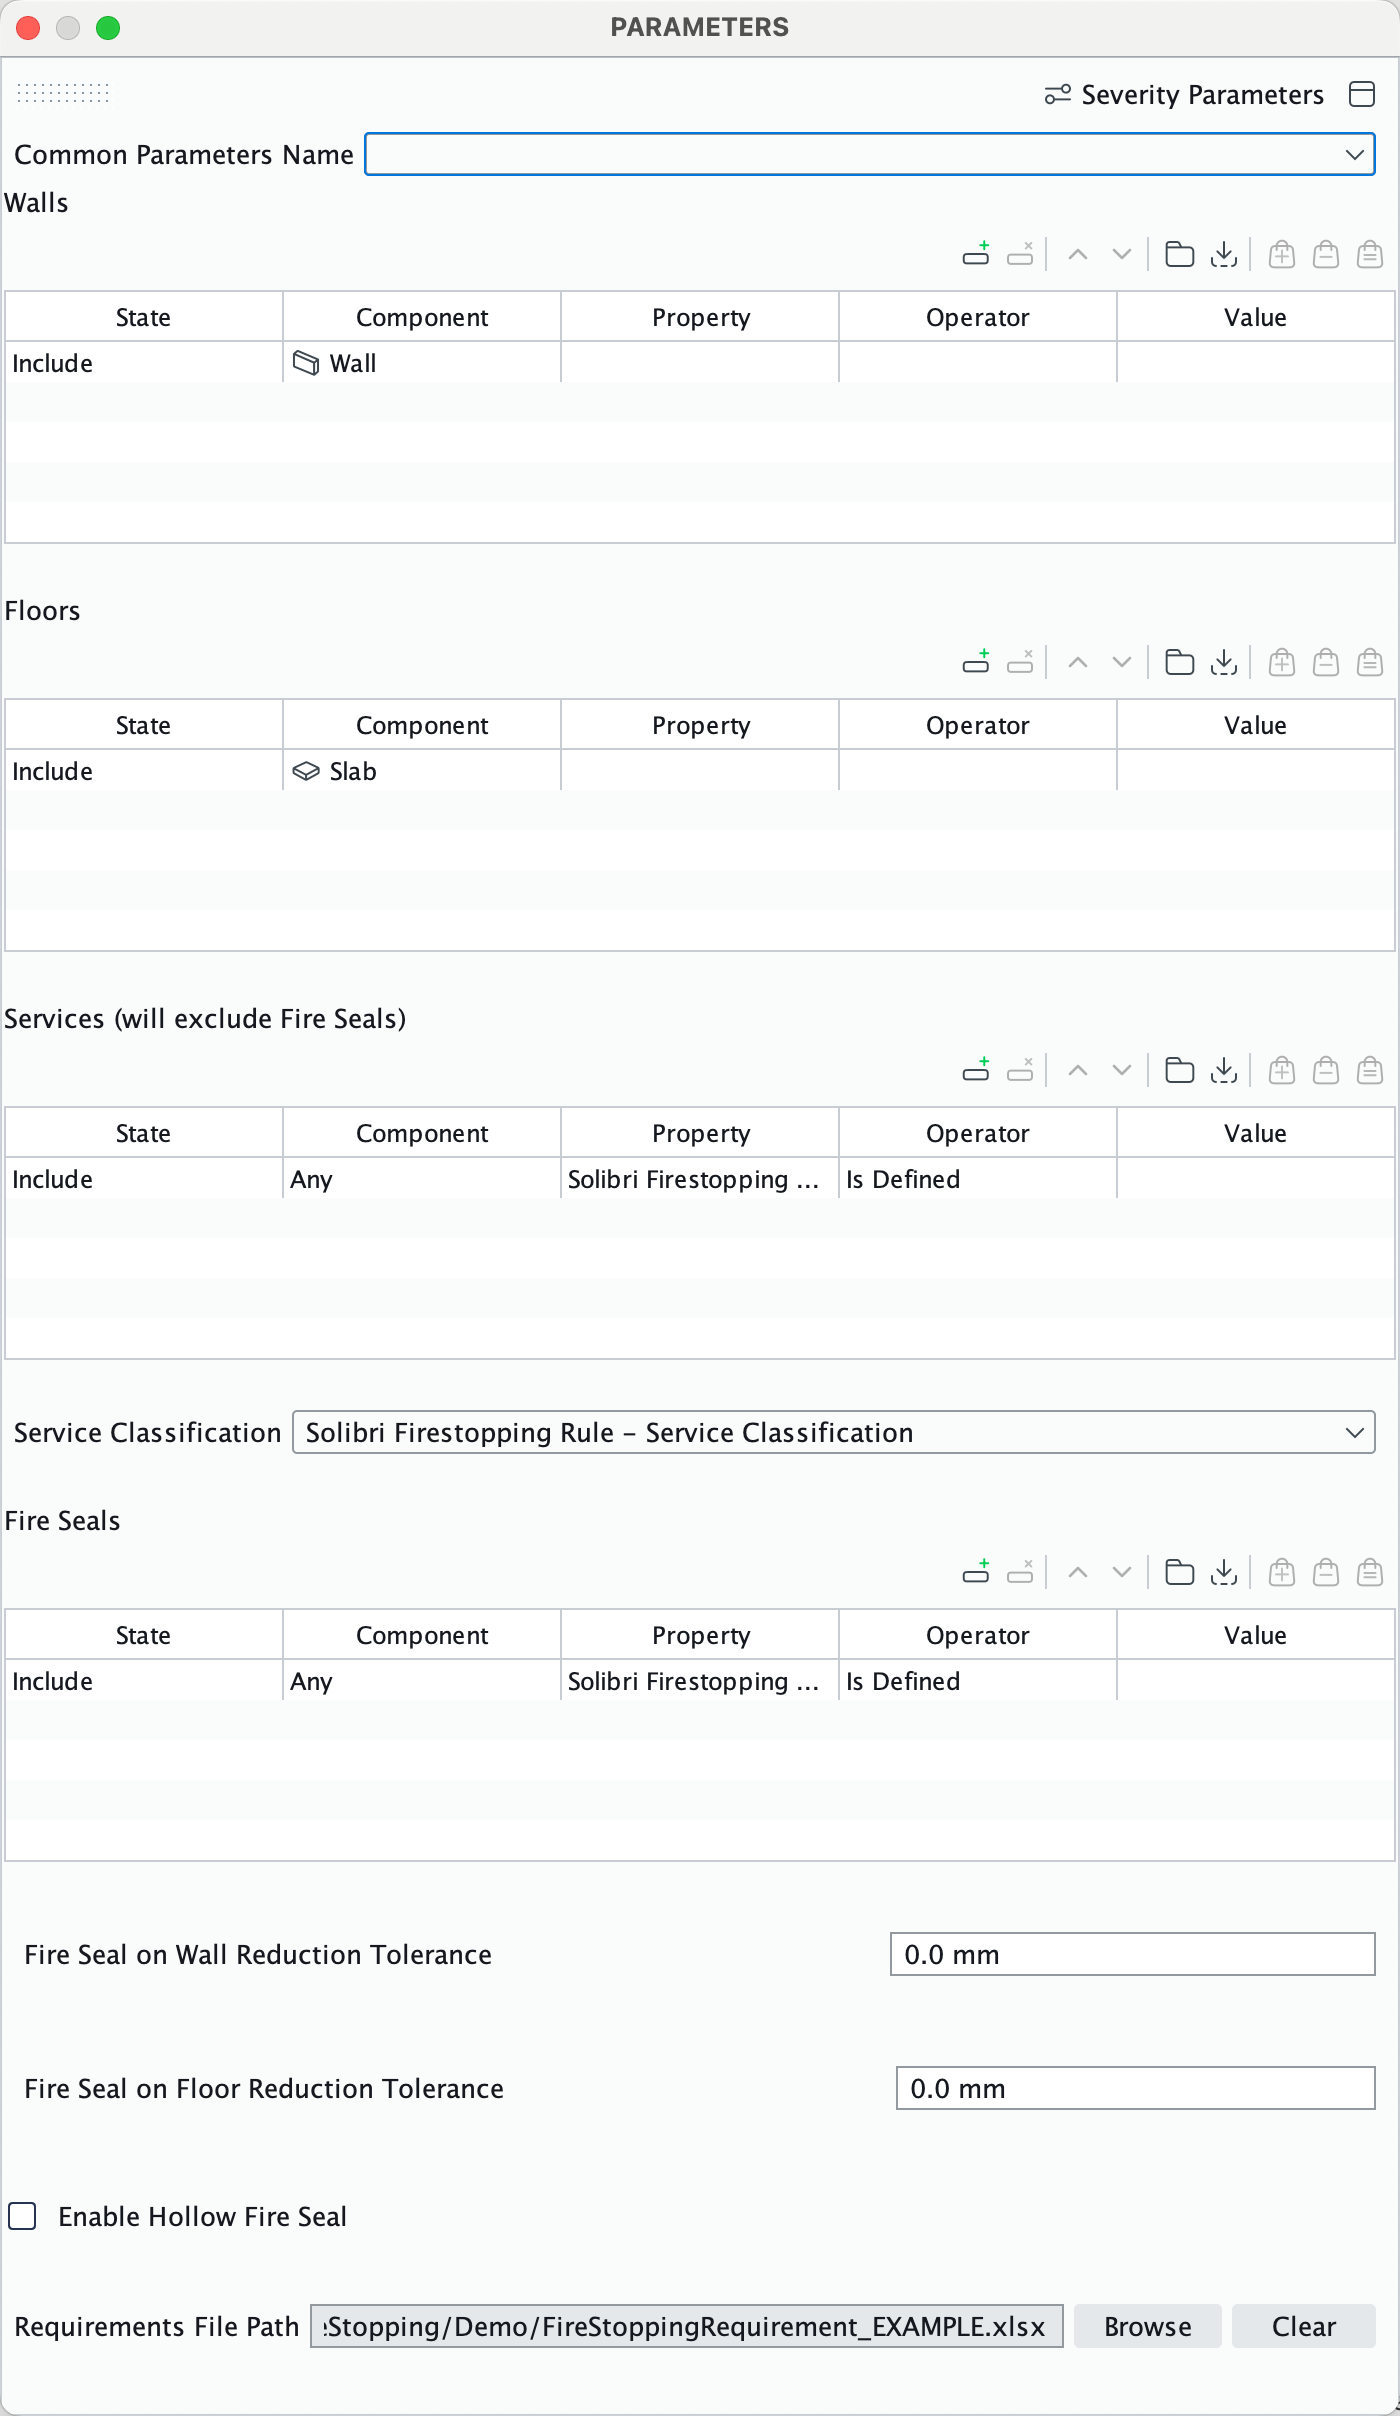Select the Wall component cell in Walls table
The image size is (1400, 2416).
point(422,363)
